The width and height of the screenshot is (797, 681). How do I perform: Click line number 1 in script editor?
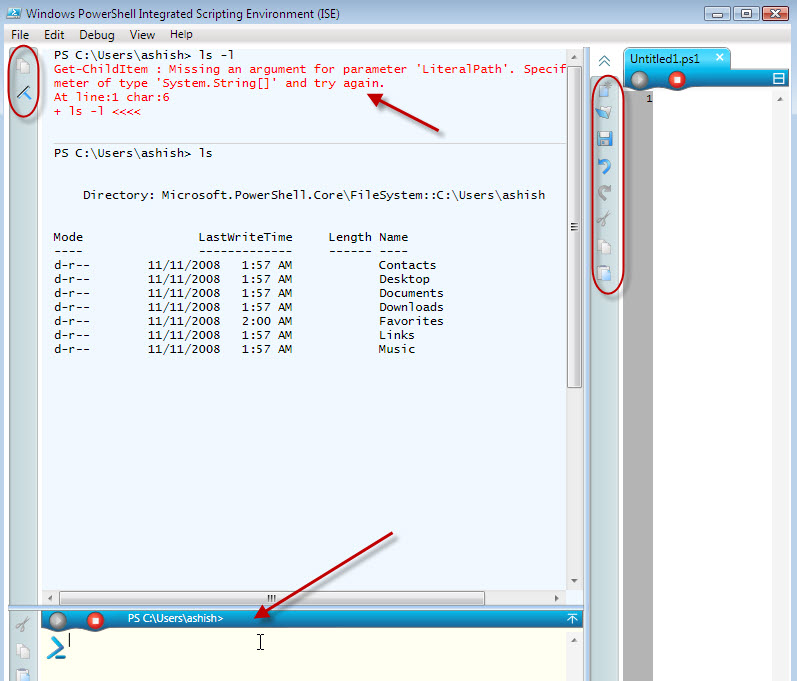[649, 99]
